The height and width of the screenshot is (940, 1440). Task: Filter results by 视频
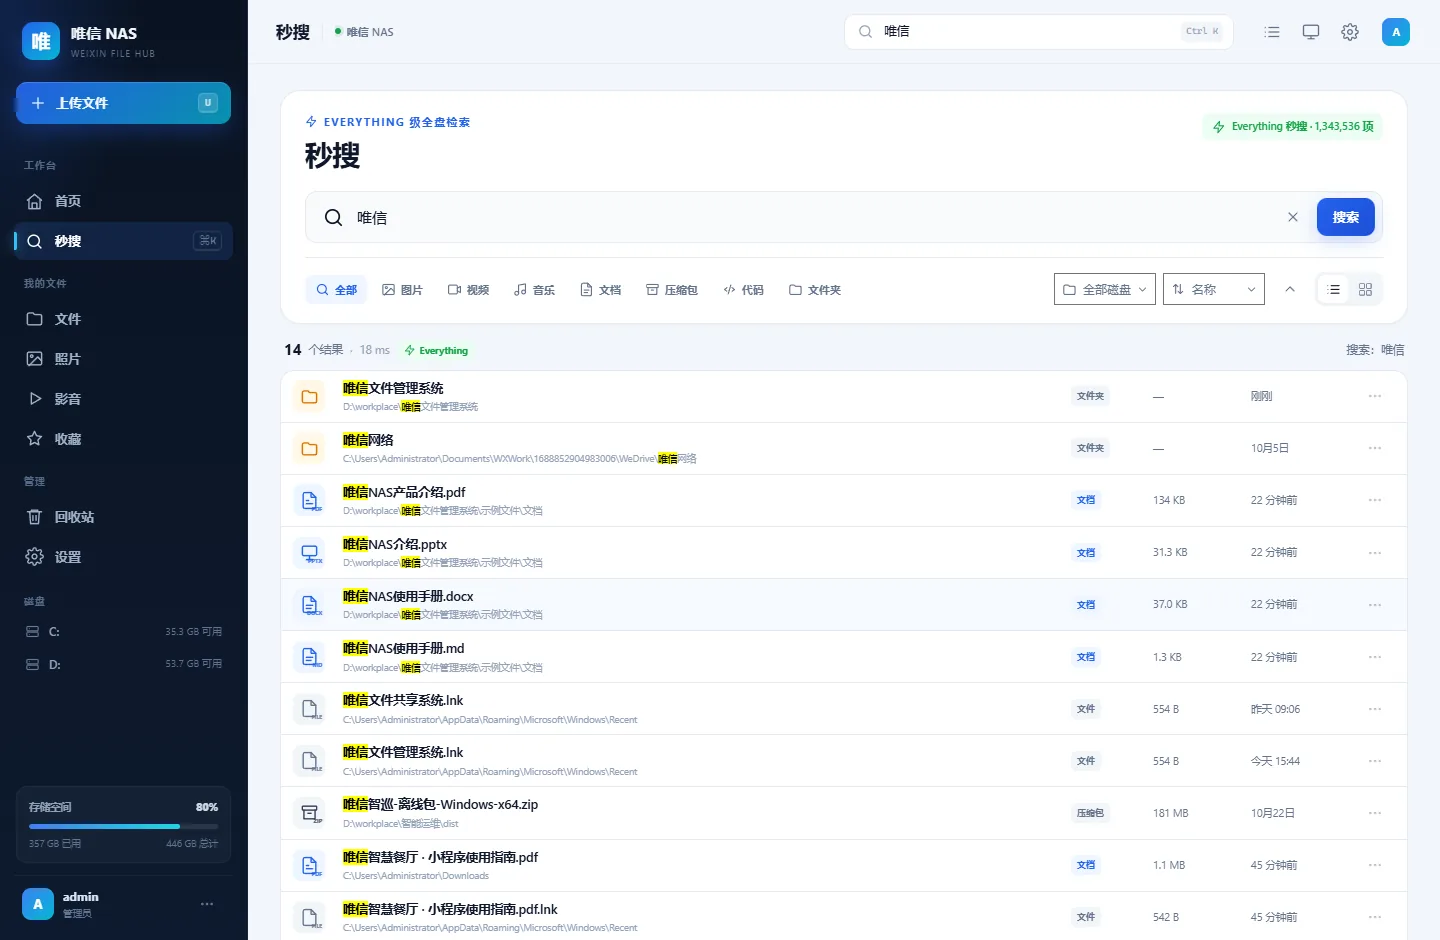(468, 290)
